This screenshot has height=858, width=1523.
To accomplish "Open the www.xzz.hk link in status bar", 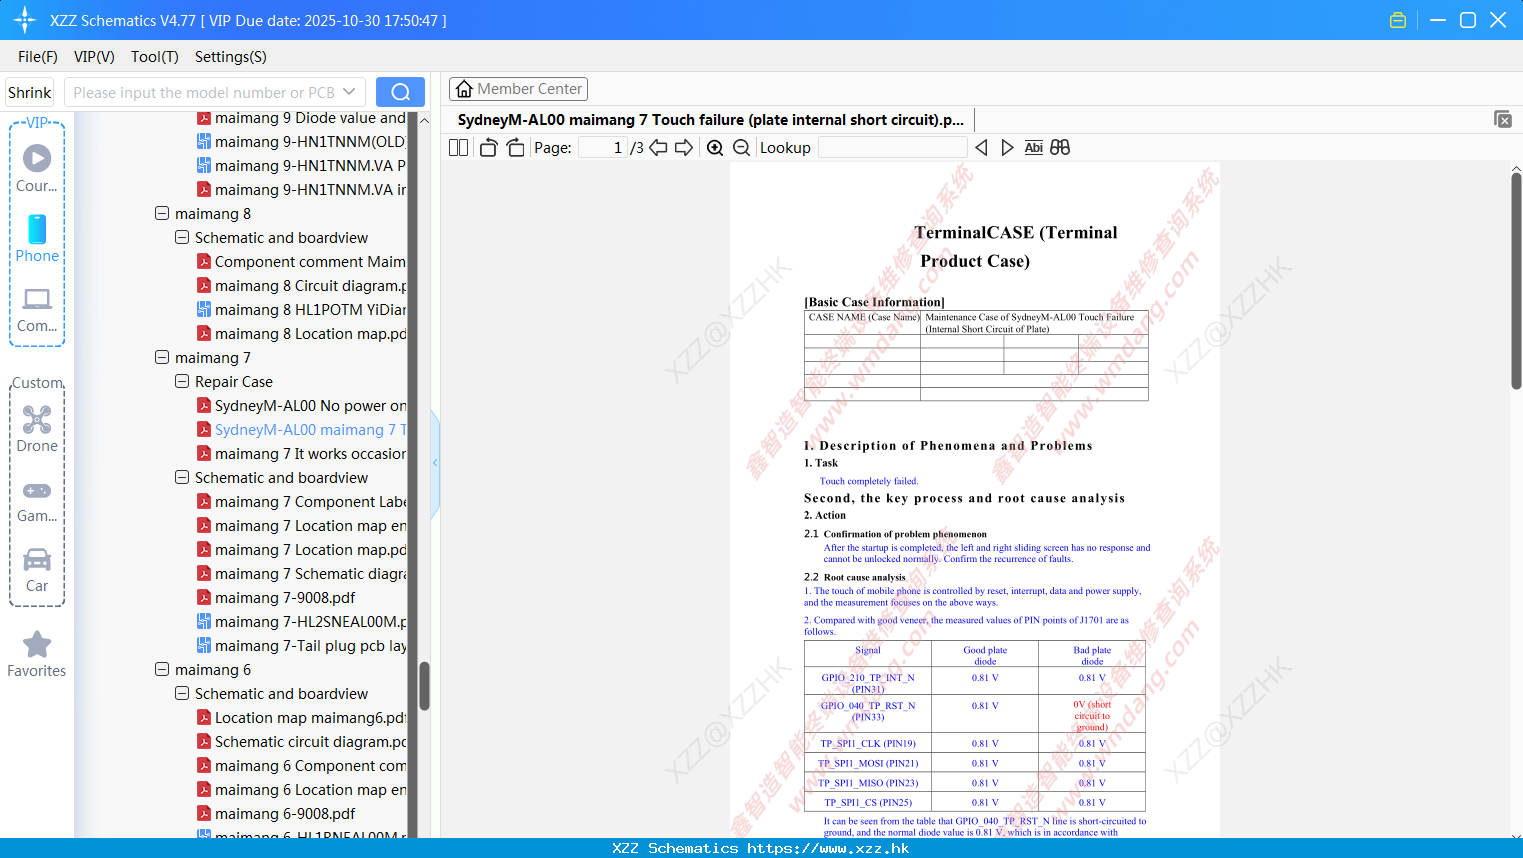I will [828, 848].
